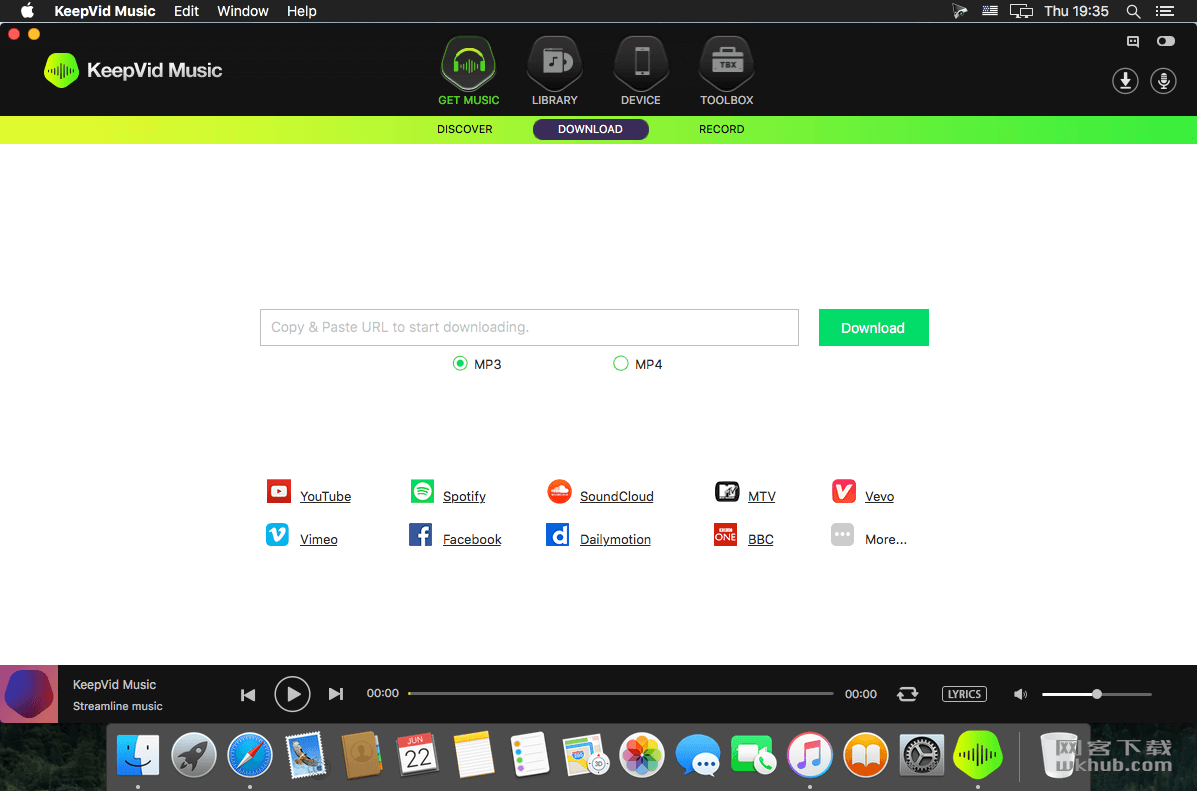Open Launchpad from the Dock

click(x=194, y=755)
